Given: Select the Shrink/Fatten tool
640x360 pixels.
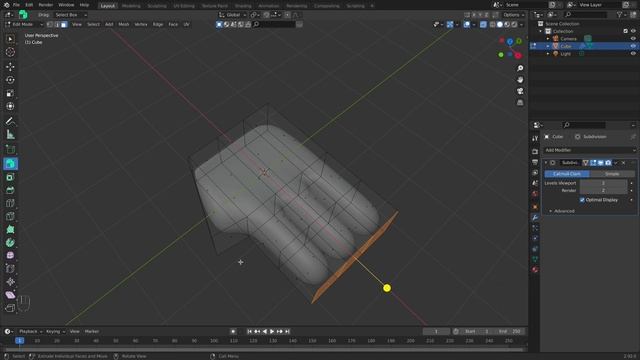Looking at the screenshot, I should pos(10,282).
